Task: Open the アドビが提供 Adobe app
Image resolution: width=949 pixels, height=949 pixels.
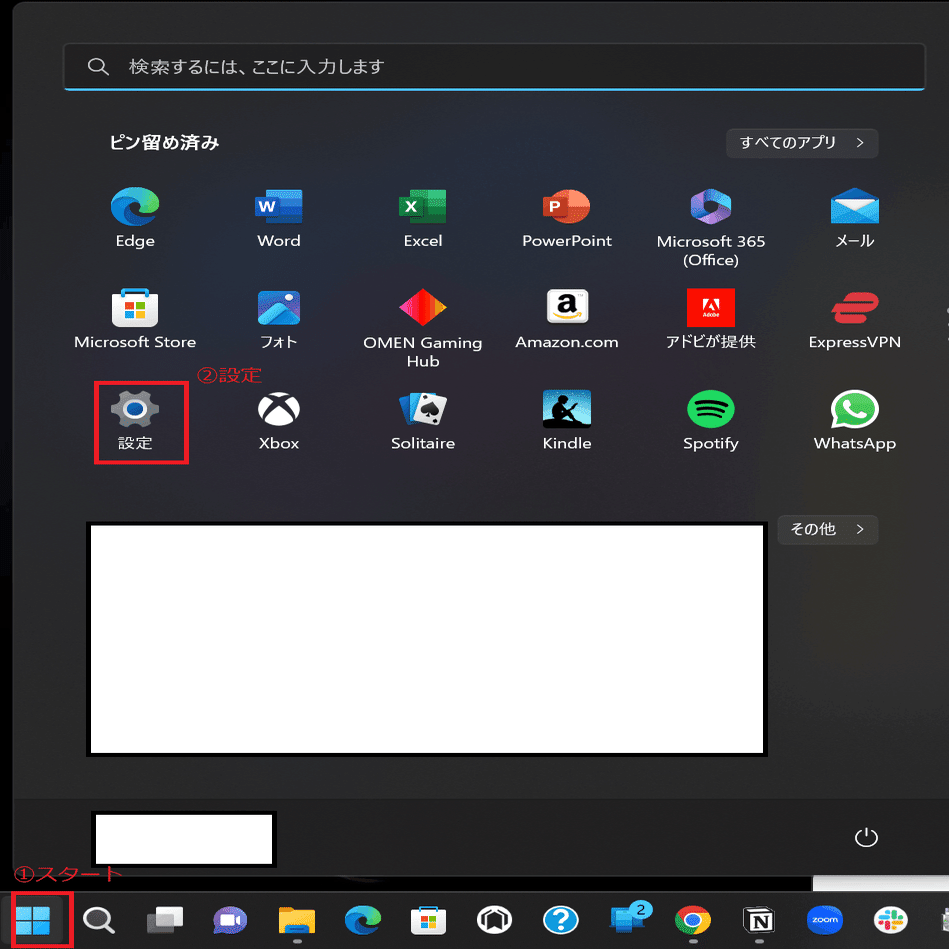Action: click(x=711, y=319)
